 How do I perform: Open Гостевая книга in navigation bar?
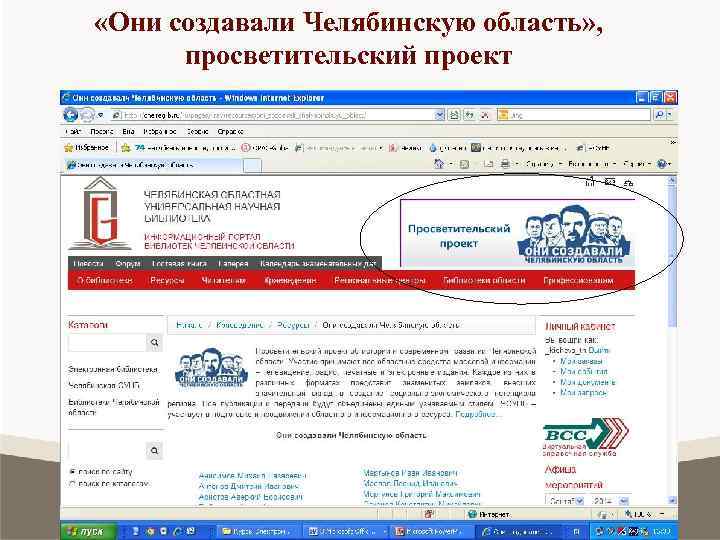[x=179, y=264]
